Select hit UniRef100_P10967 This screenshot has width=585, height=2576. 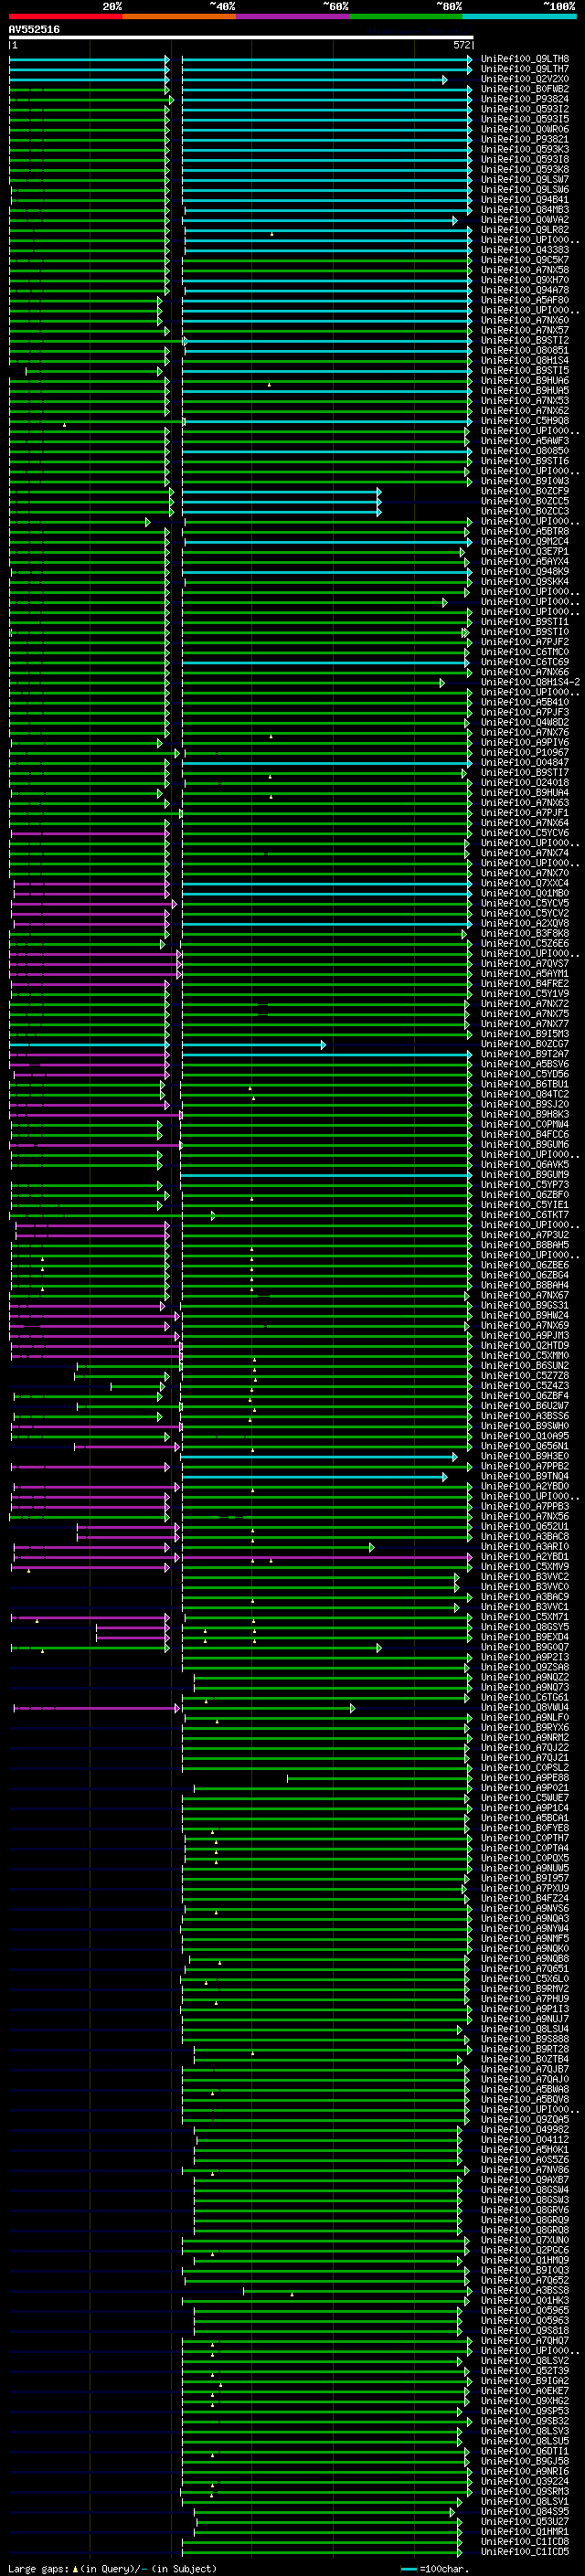tap(525, 753)
